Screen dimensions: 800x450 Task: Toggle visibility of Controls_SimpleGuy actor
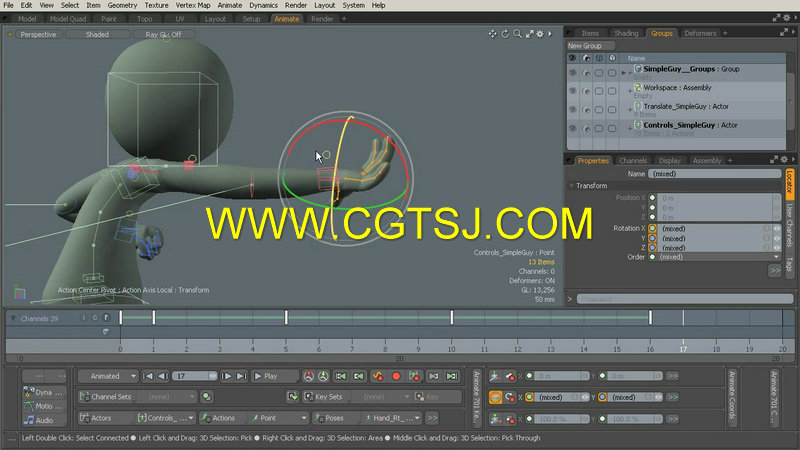[572, 128]
